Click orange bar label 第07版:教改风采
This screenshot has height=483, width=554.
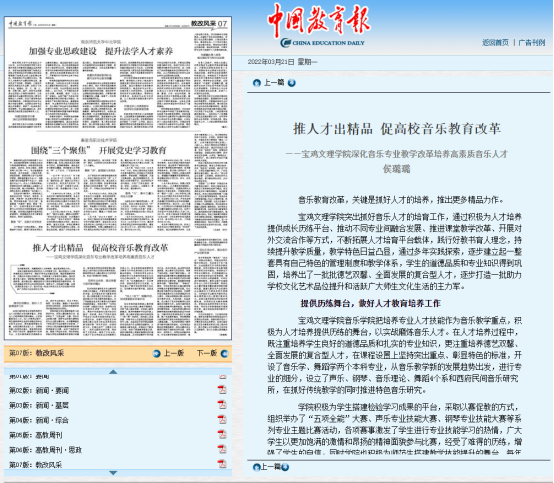[36, 353]
